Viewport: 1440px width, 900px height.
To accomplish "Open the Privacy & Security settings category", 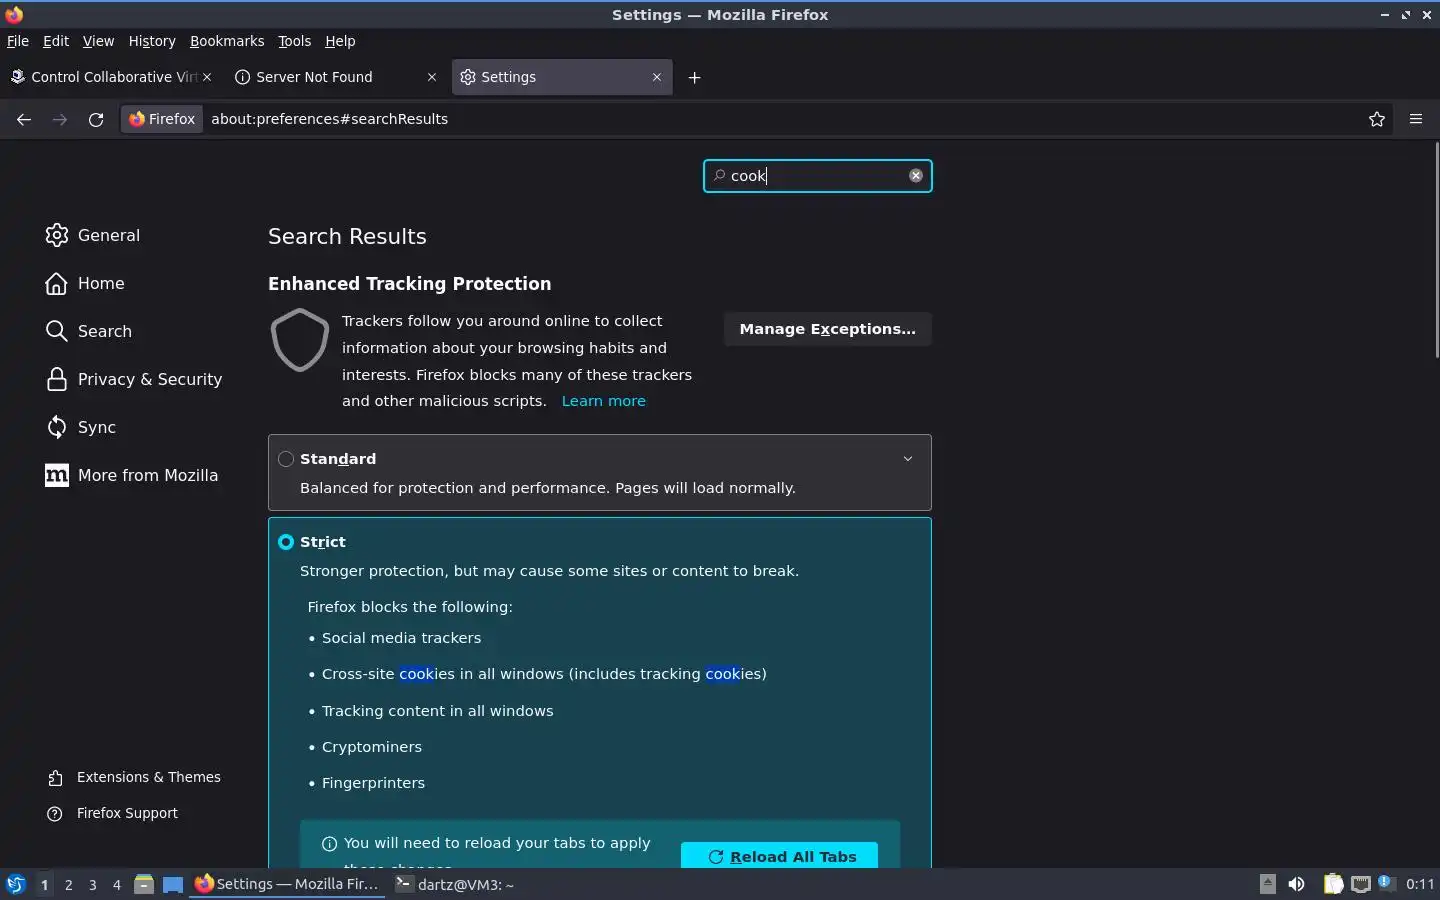I will point(134,379).
